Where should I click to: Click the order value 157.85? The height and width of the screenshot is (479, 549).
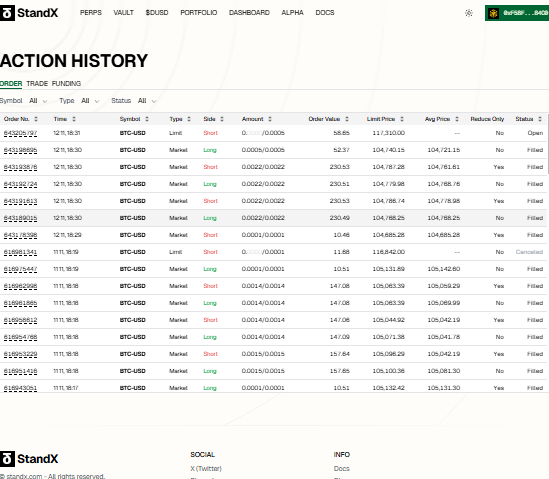click(339, 371)
